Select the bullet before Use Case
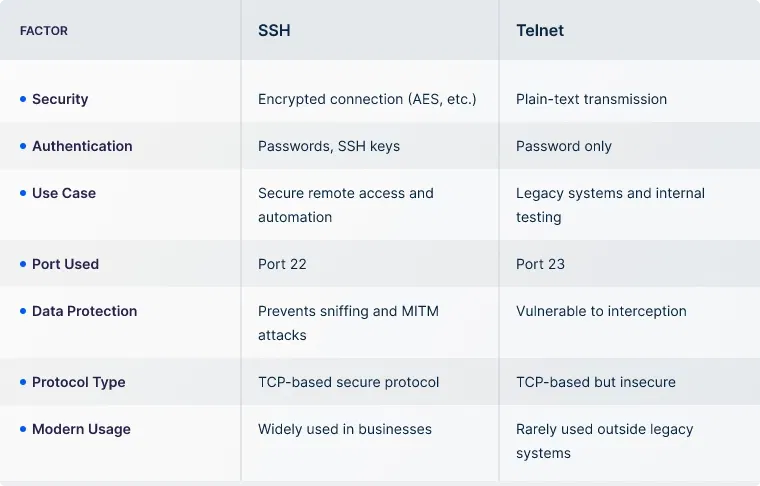The image size is (760, 486). pyautogui.click(x=23, y=193)
